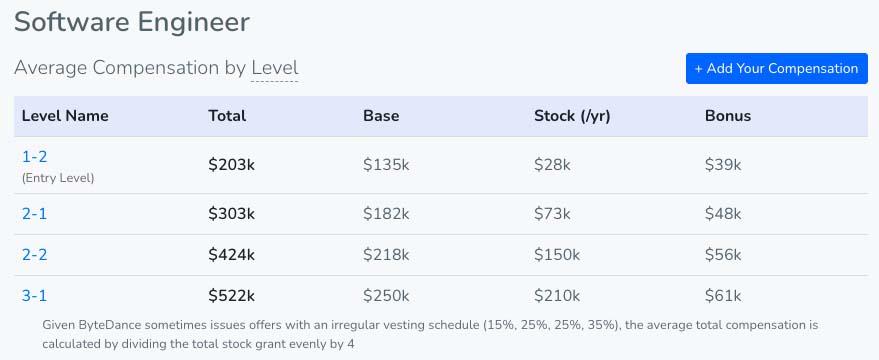
Task: Click the Bonus column header
Action: [x=728, y=116]
